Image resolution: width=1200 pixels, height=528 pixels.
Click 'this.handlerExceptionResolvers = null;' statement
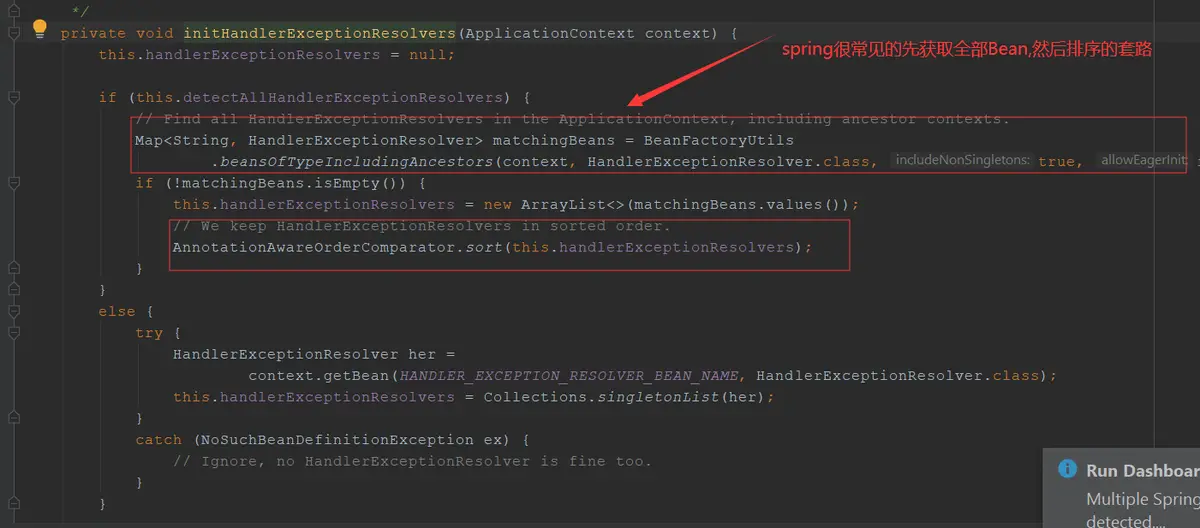276,54
